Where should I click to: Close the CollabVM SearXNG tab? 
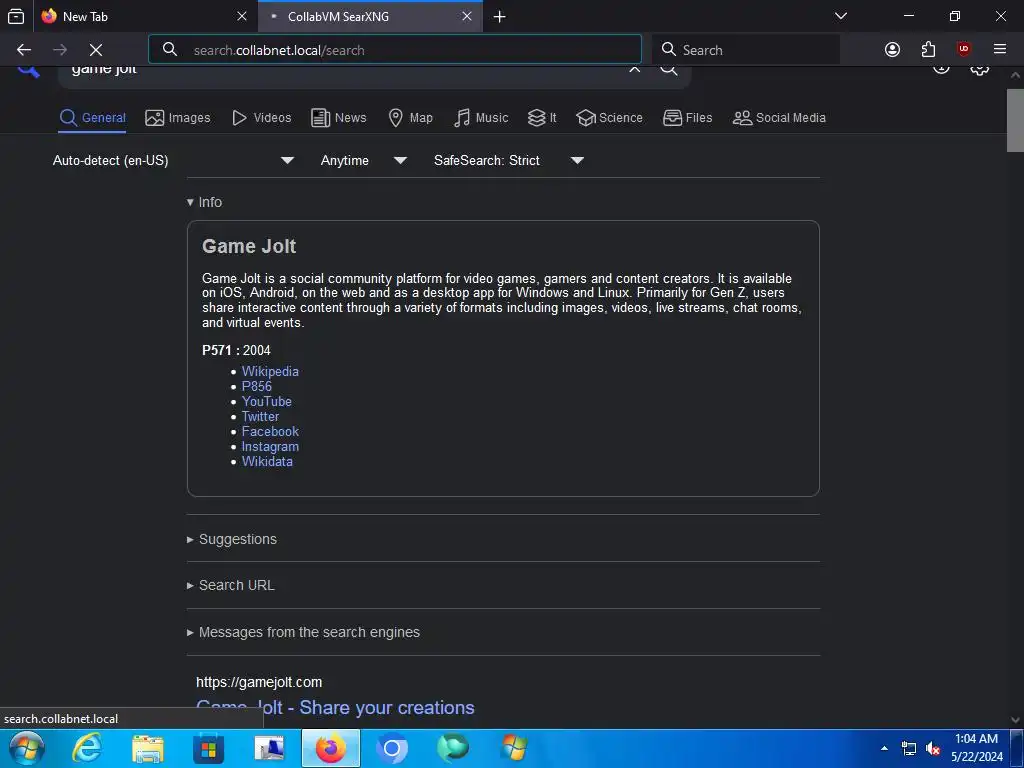467,16
